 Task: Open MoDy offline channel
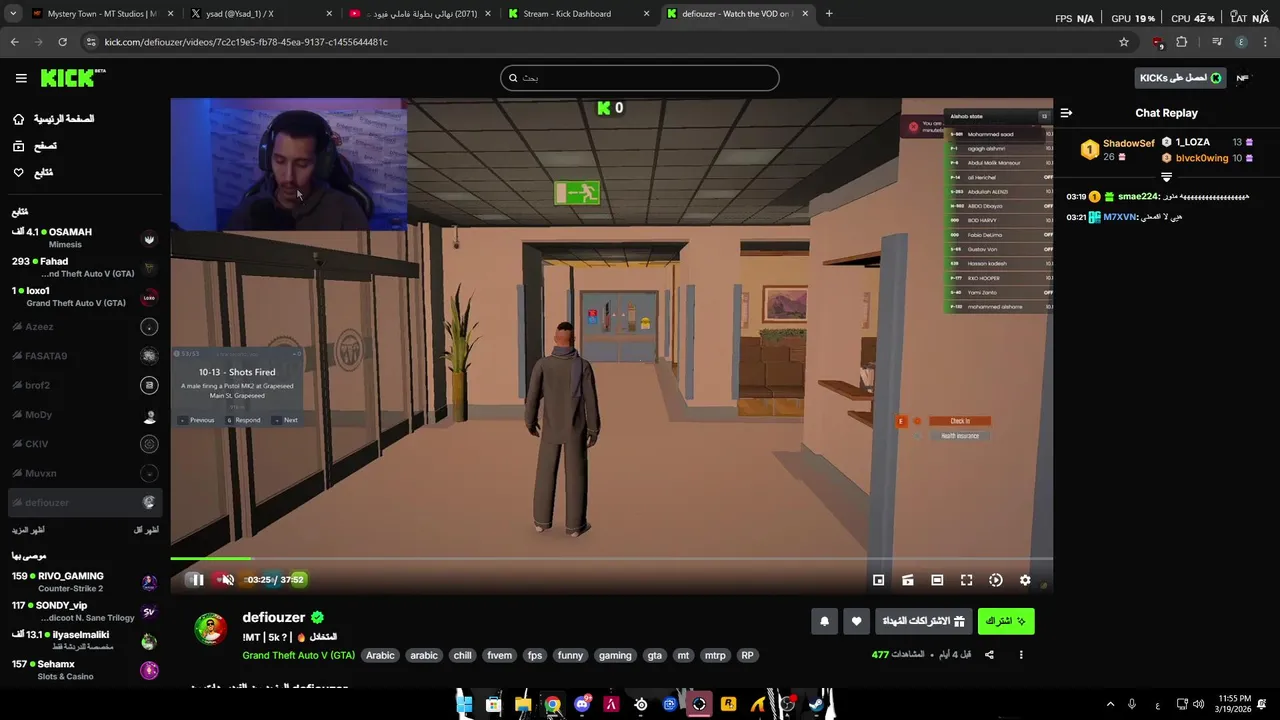pyautogui.click(x=84, y=415)
